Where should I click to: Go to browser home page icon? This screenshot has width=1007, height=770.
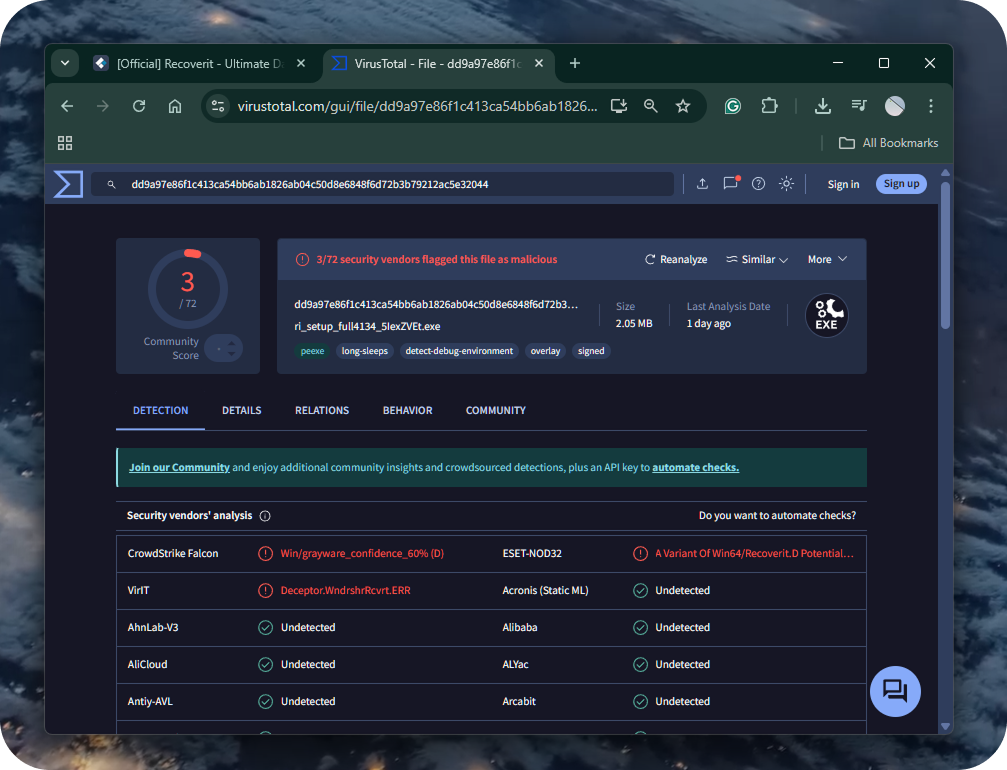pyautogui.click(x=175, y=106)
